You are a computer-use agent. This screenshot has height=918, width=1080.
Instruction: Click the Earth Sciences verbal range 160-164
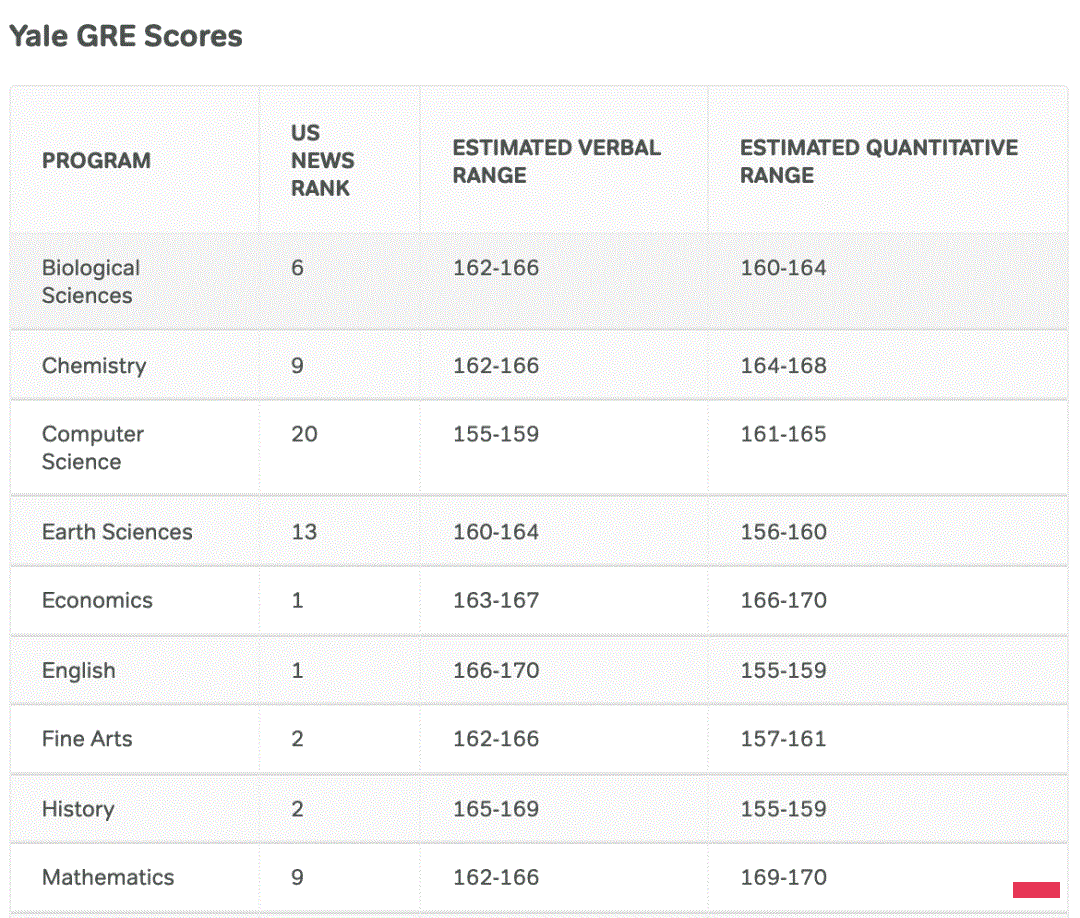click(x=496, y=532)
